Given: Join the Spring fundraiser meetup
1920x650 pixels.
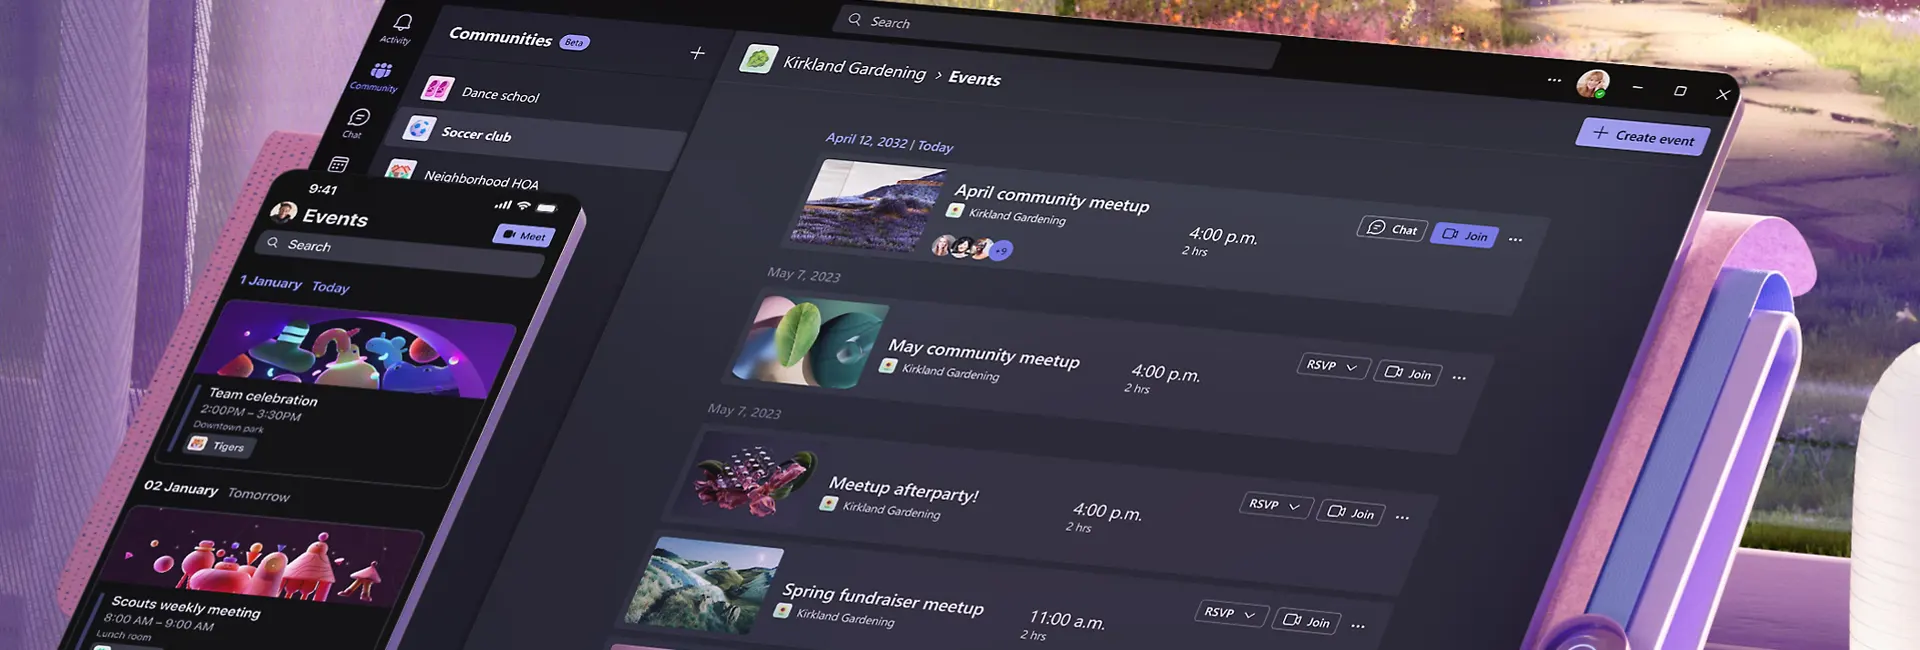Looking at the screenshot, I should coord(1306,621).
